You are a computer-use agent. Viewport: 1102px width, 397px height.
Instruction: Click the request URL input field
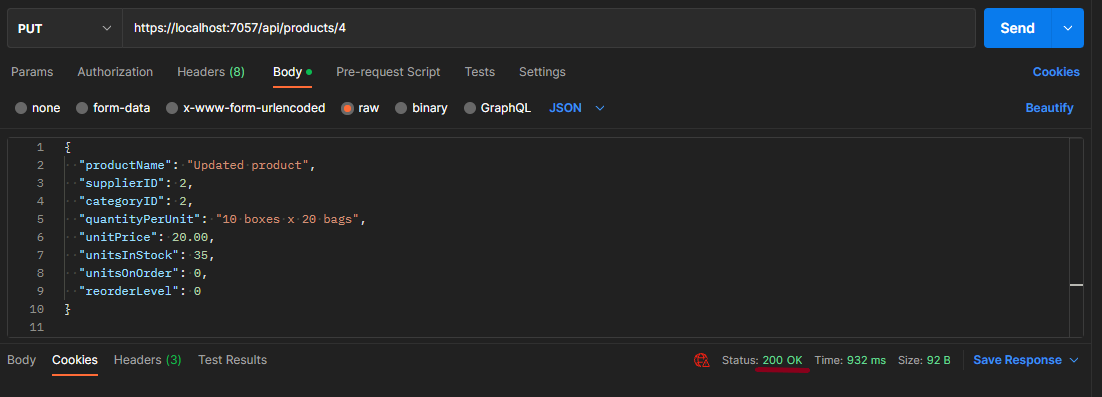pyautogui.click(x=549, y=28)
